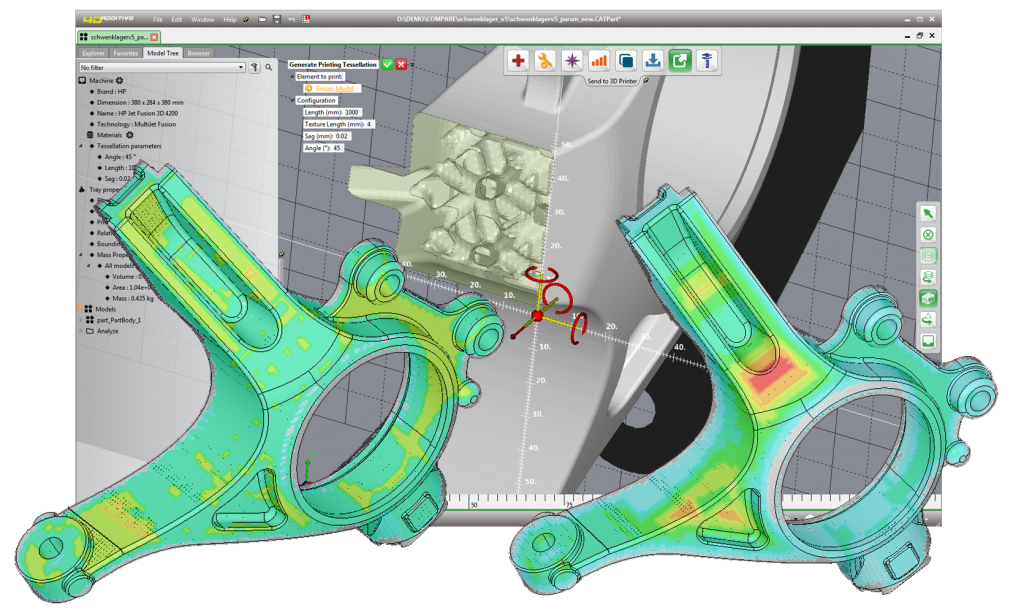Click the Length (mm) value field

[x=352, y=112]
